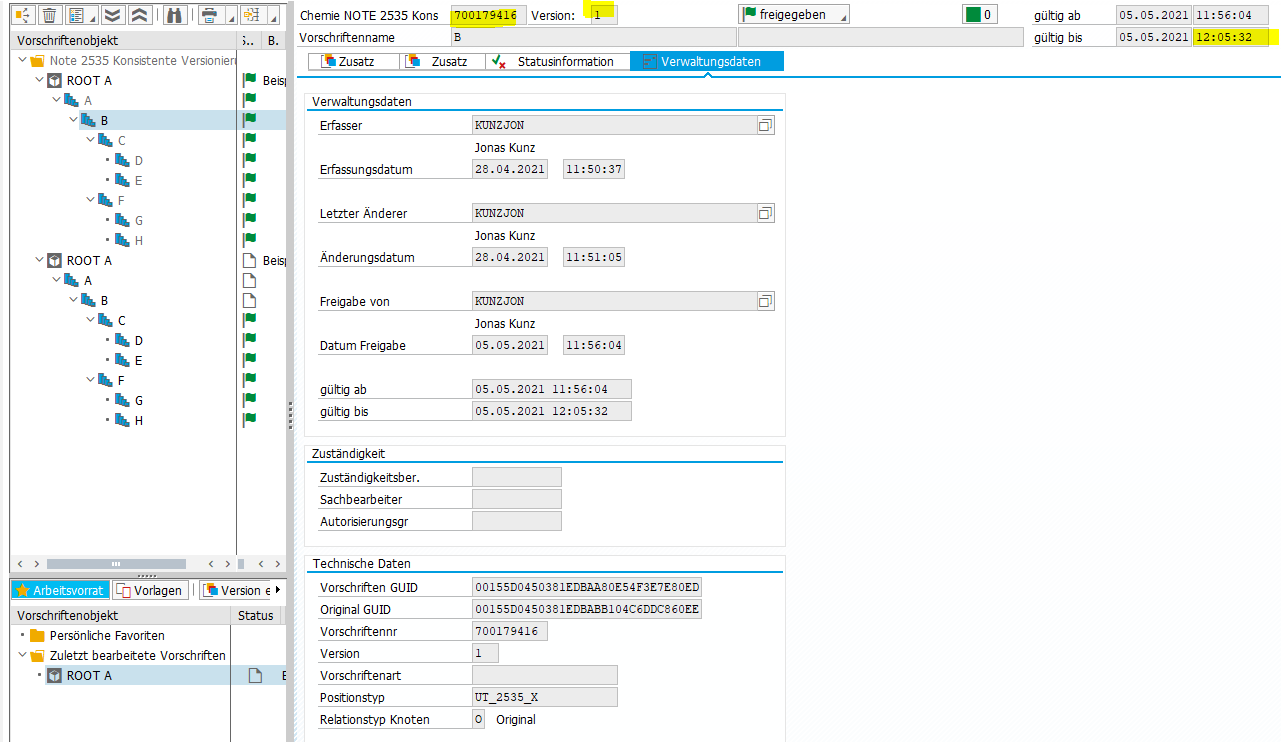Click the double-chevron expand all icon
Image resolution: width=1281 pixels, height=742 pixels.
coord(112,14)
